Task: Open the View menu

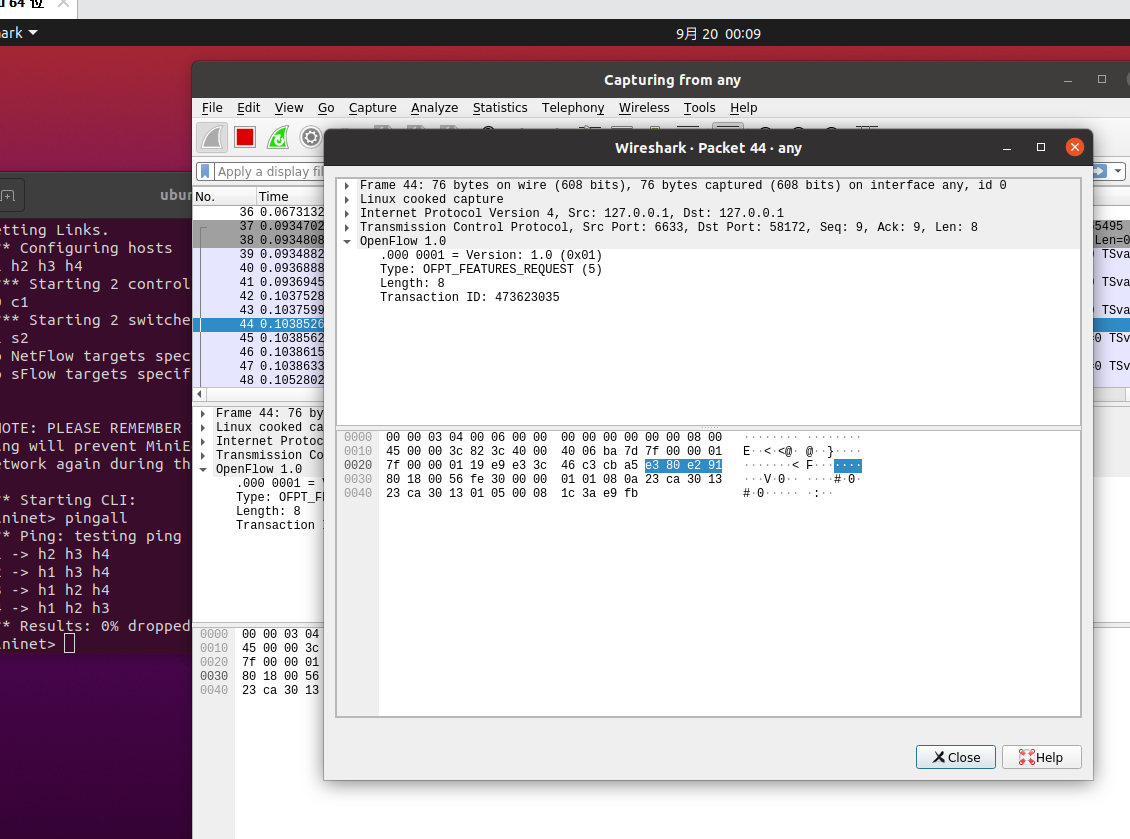Action: pos(289,107)
